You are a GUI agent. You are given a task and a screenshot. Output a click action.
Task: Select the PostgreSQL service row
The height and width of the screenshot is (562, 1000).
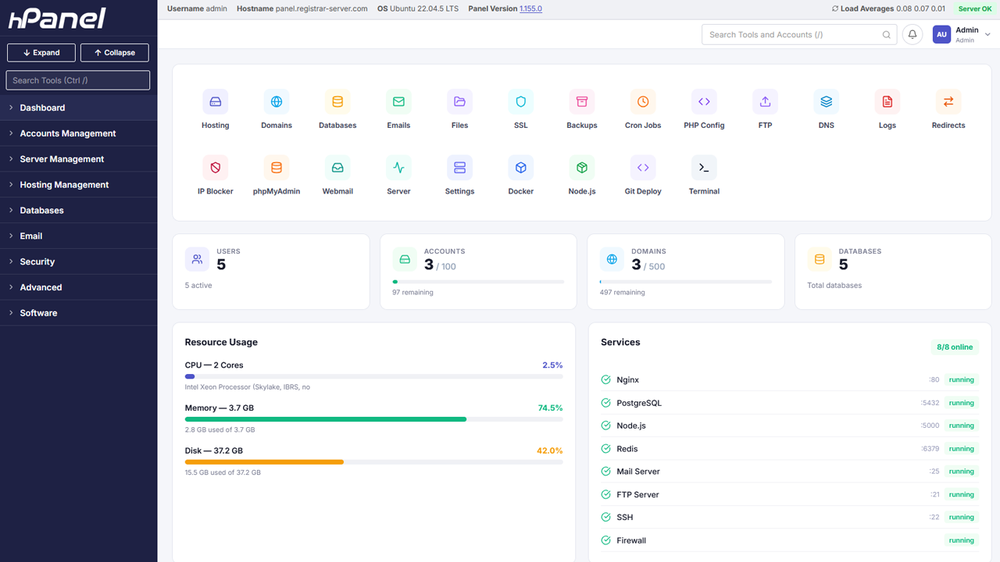(x=790, y=403)
